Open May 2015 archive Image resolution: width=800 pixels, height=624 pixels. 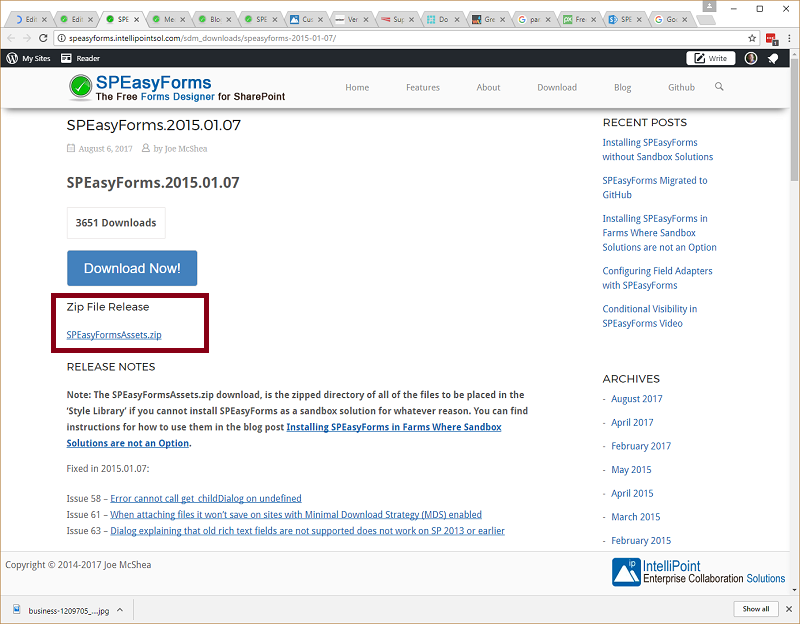(x=631, y=469)
